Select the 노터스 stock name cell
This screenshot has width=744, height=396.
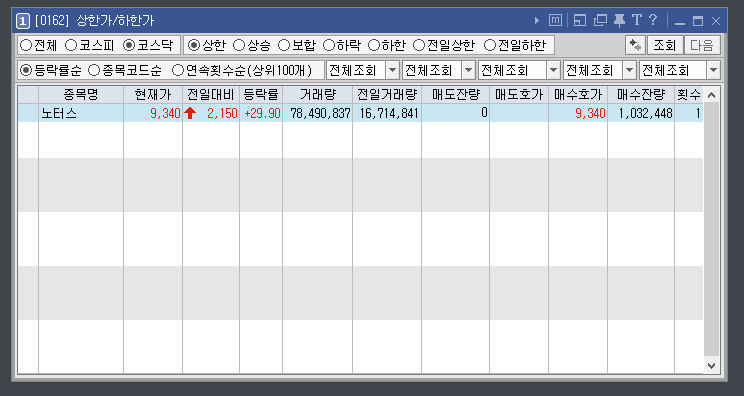(81, 113)
